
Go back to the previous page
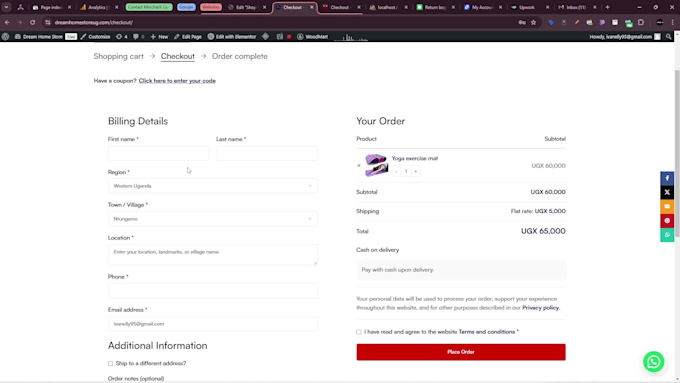[7, 22]
